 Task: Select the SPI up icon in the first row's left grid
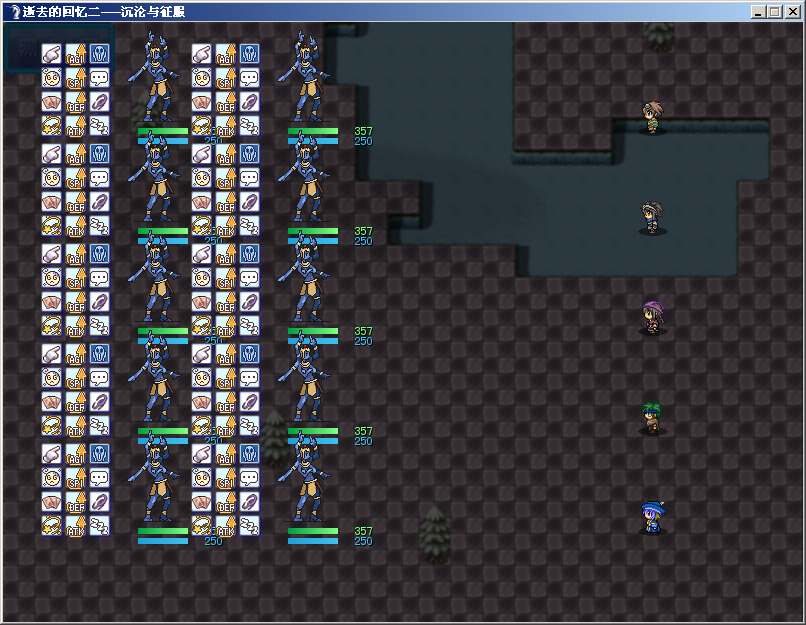click(x=76, y=78)
